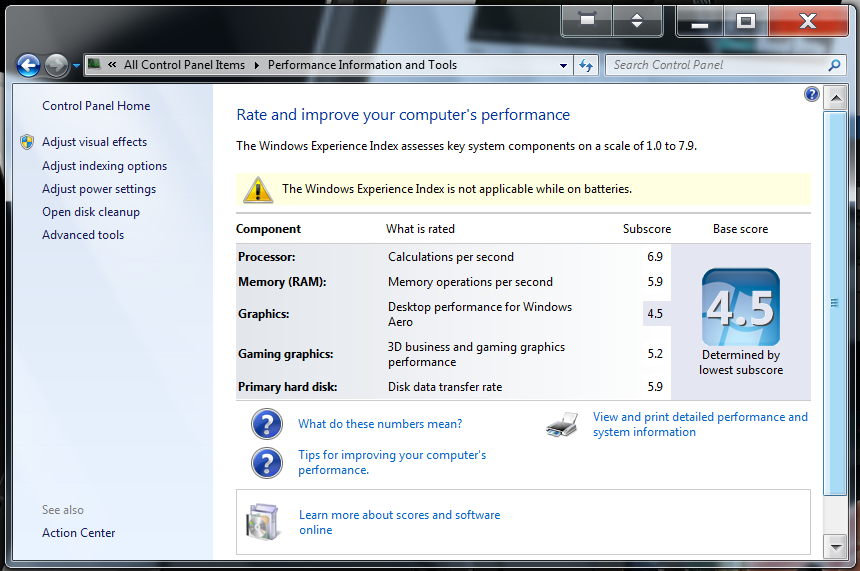
Task: Open help with the blue question icon
Action: [x=812, y=94]
